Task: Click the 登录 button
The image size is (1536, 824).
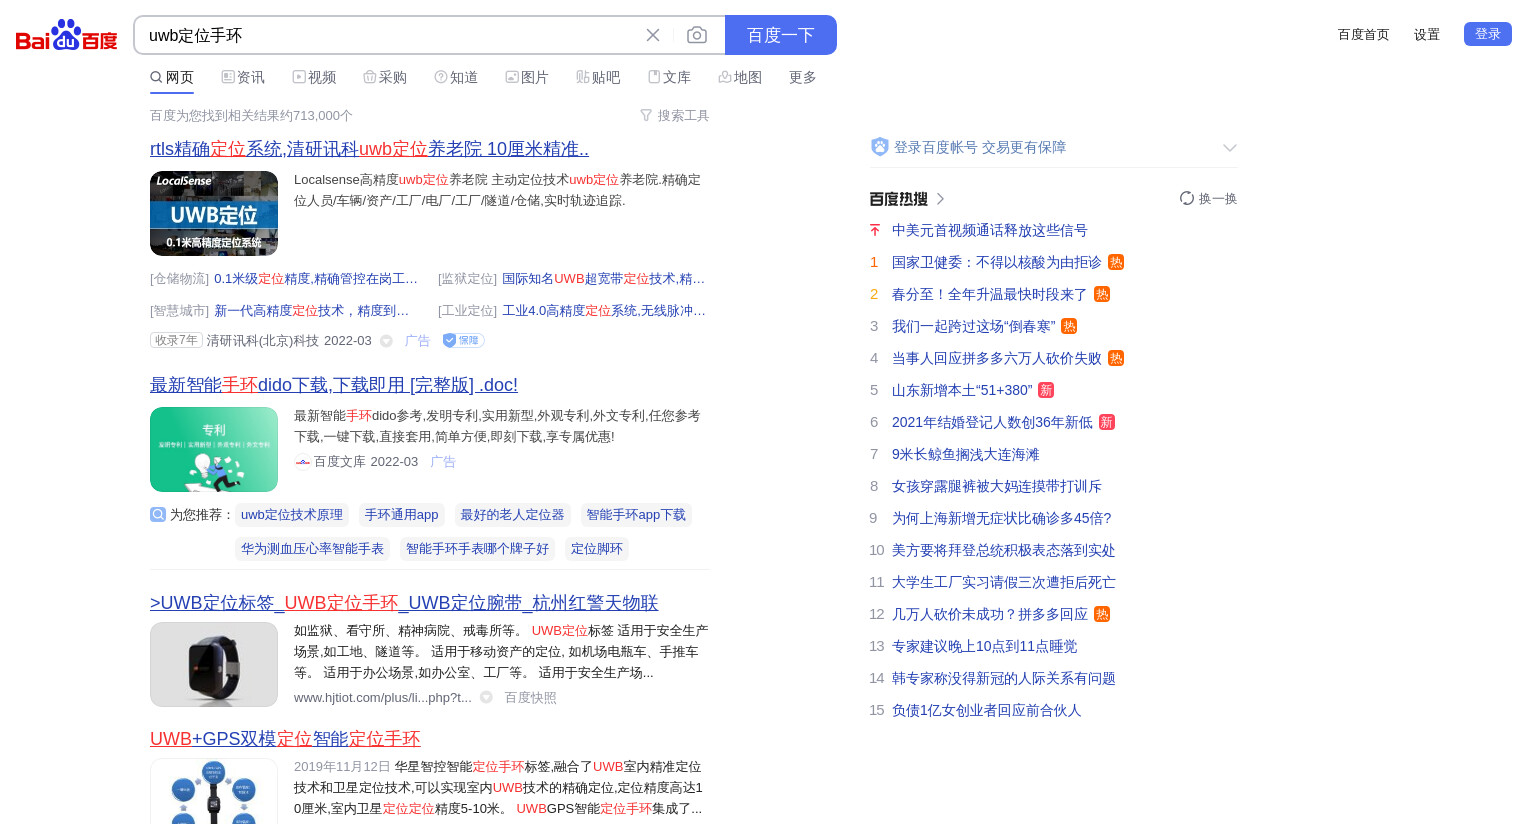Action: click(1488, 34)
